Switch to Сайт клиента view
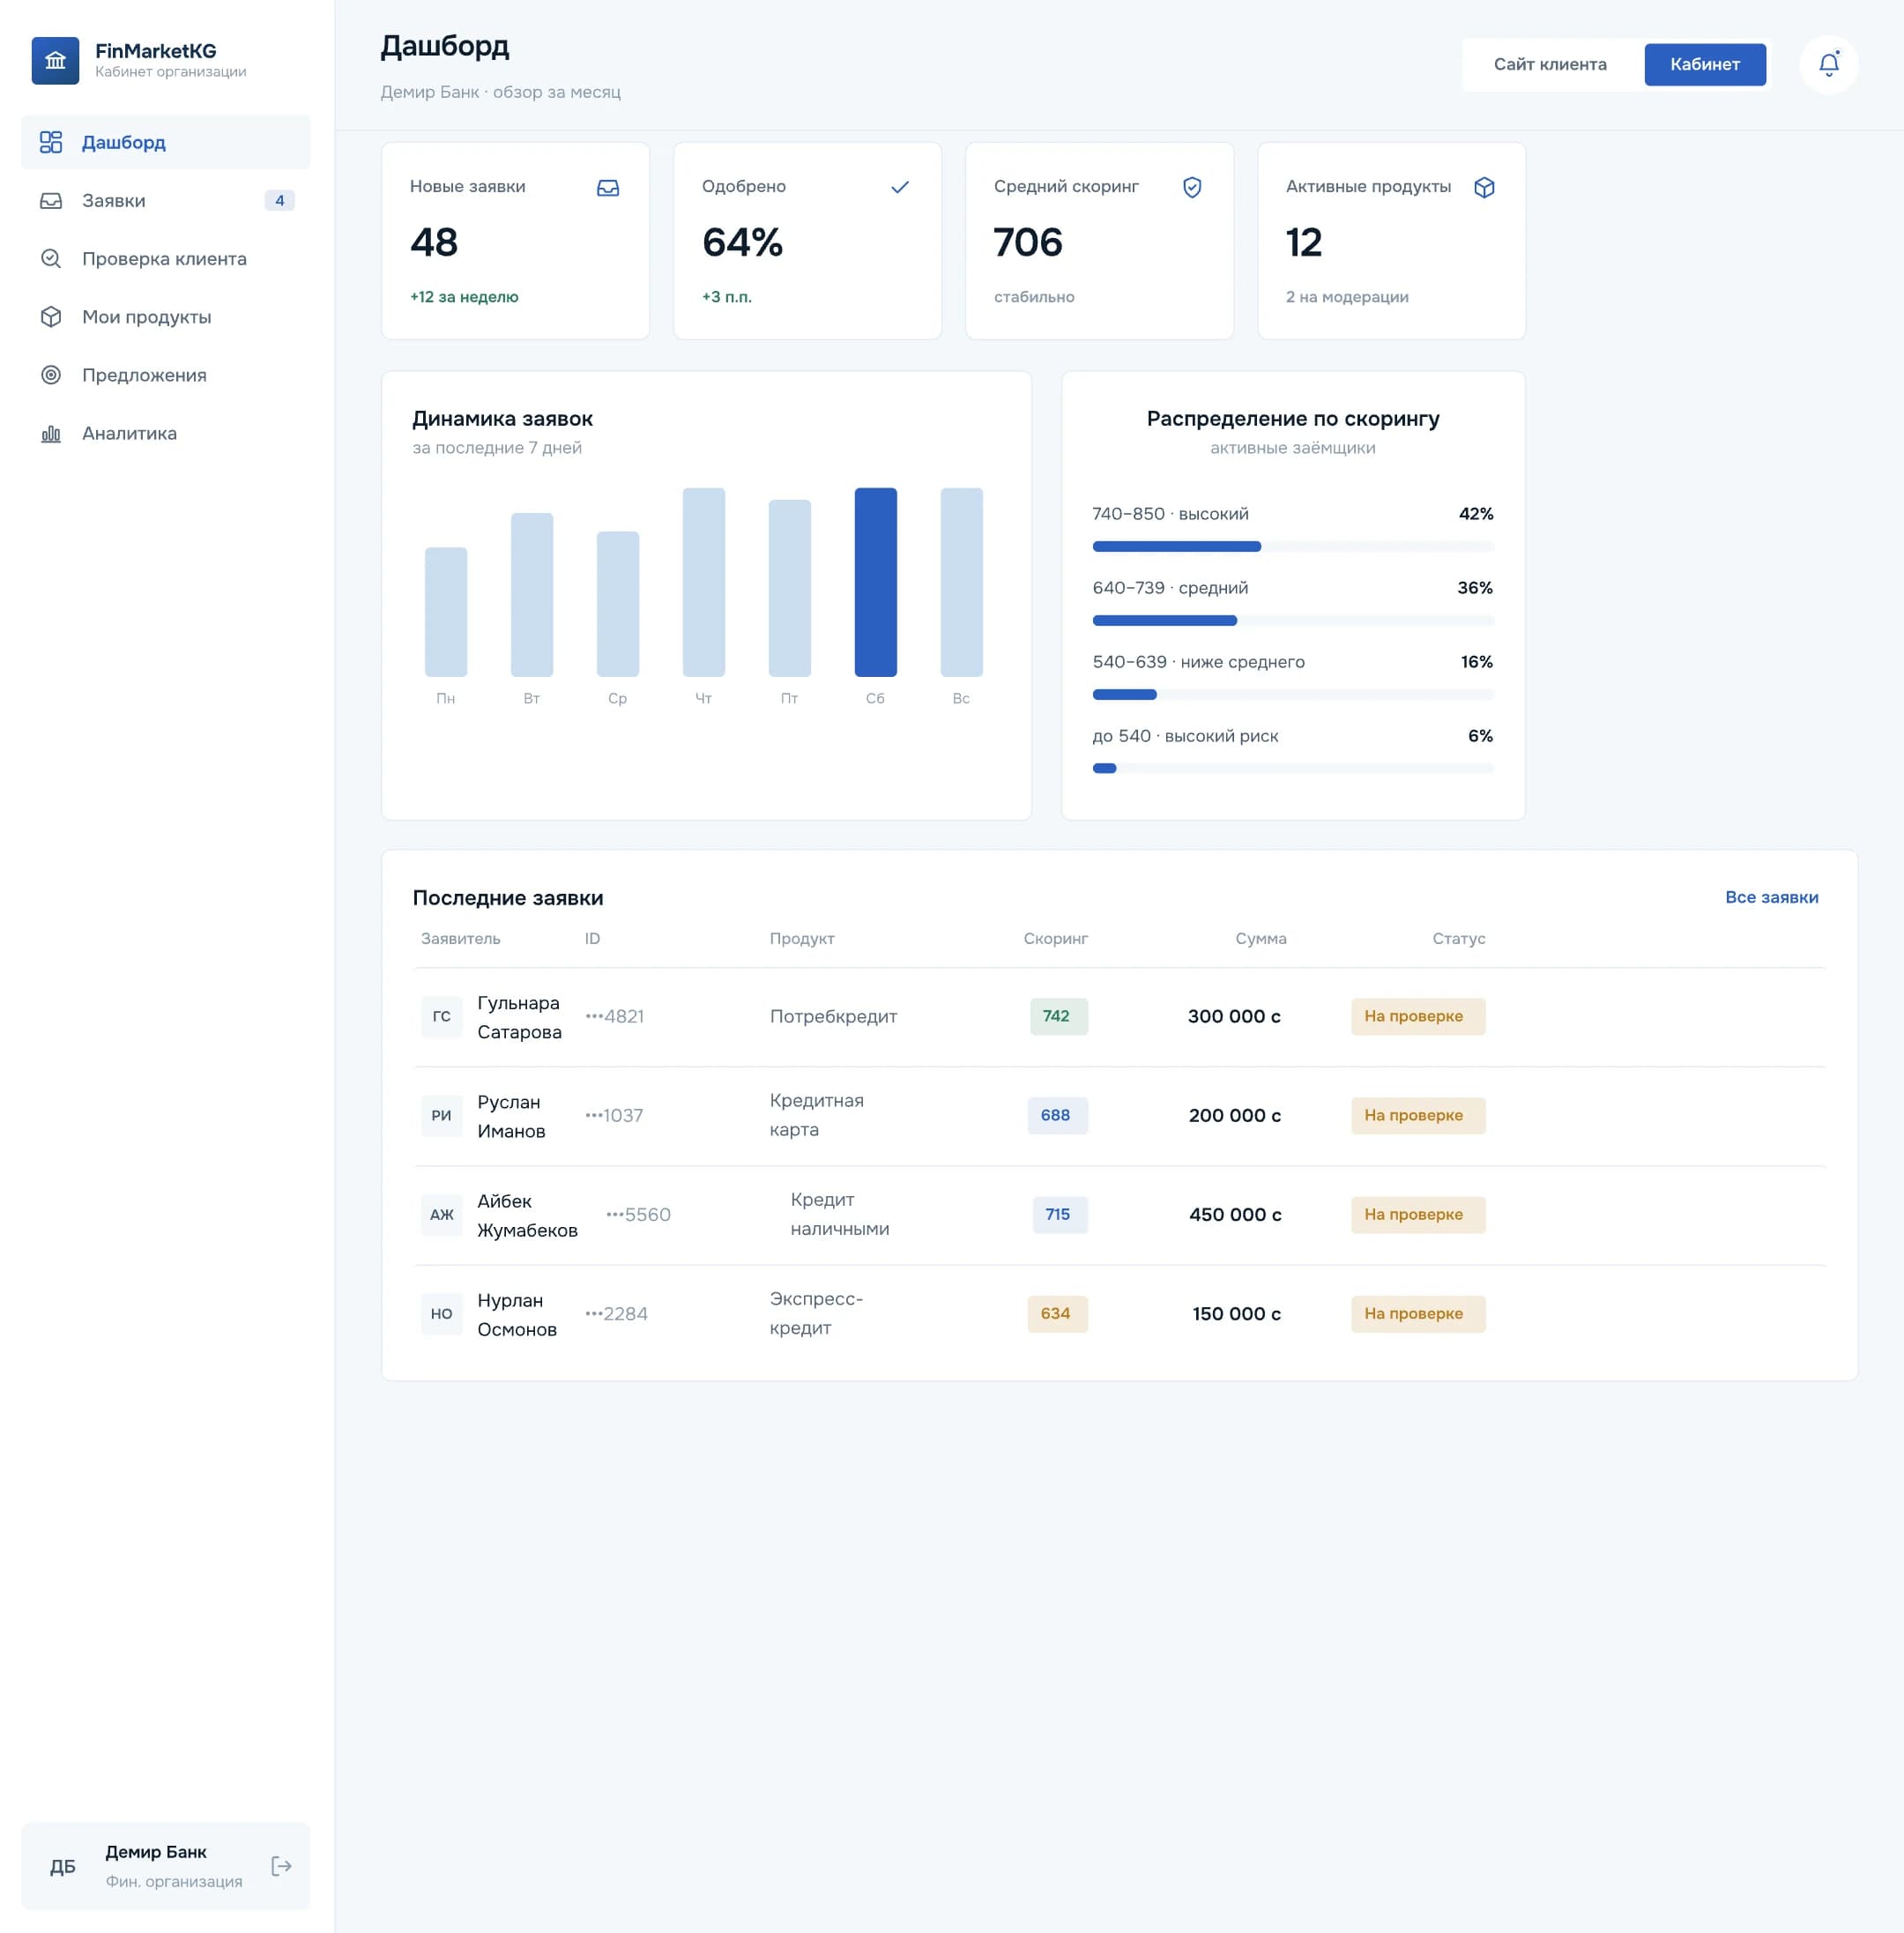 tap(1550, 64)
